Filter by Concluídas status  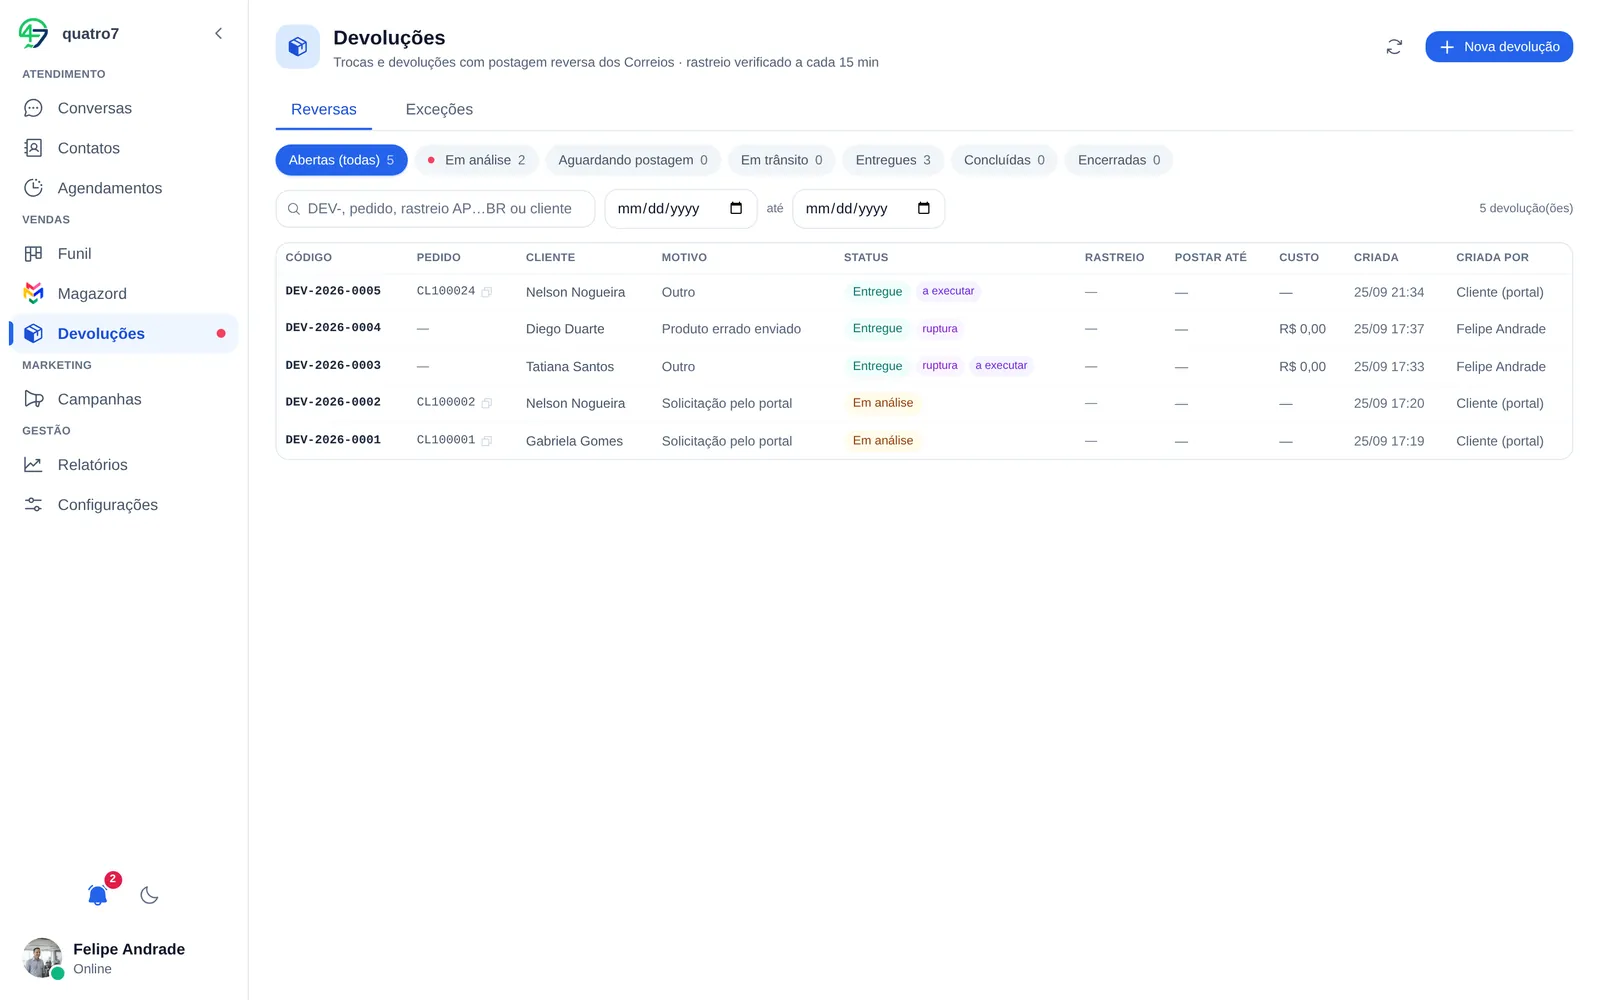pos(1004,160)
